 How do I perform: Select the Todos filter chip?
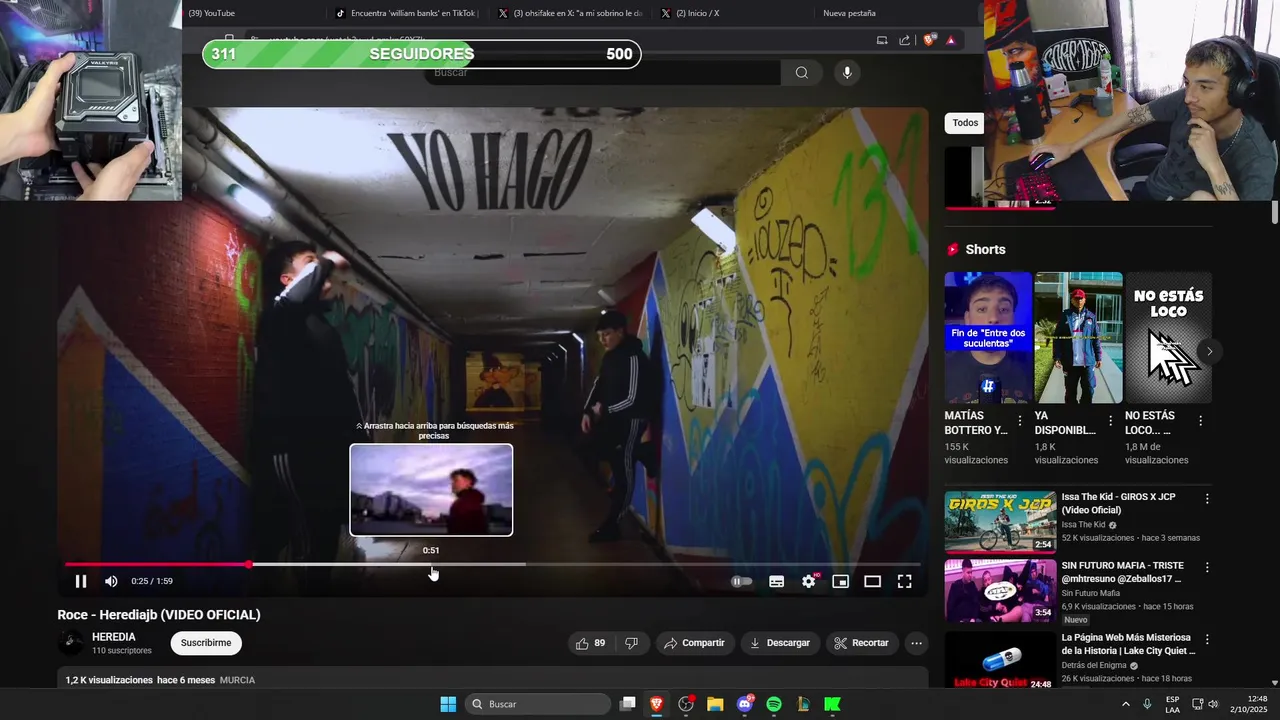click(965, 123)
